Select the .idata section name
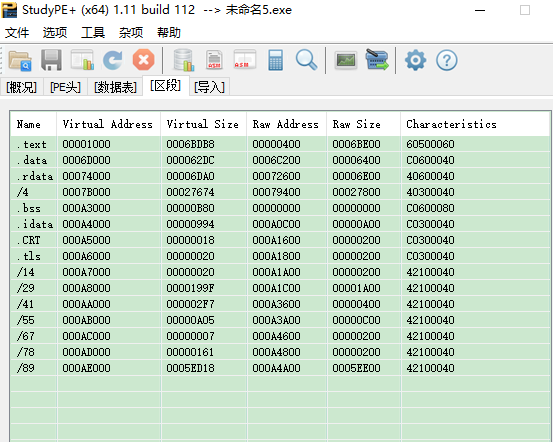553x442 pixels. (35, 224)
